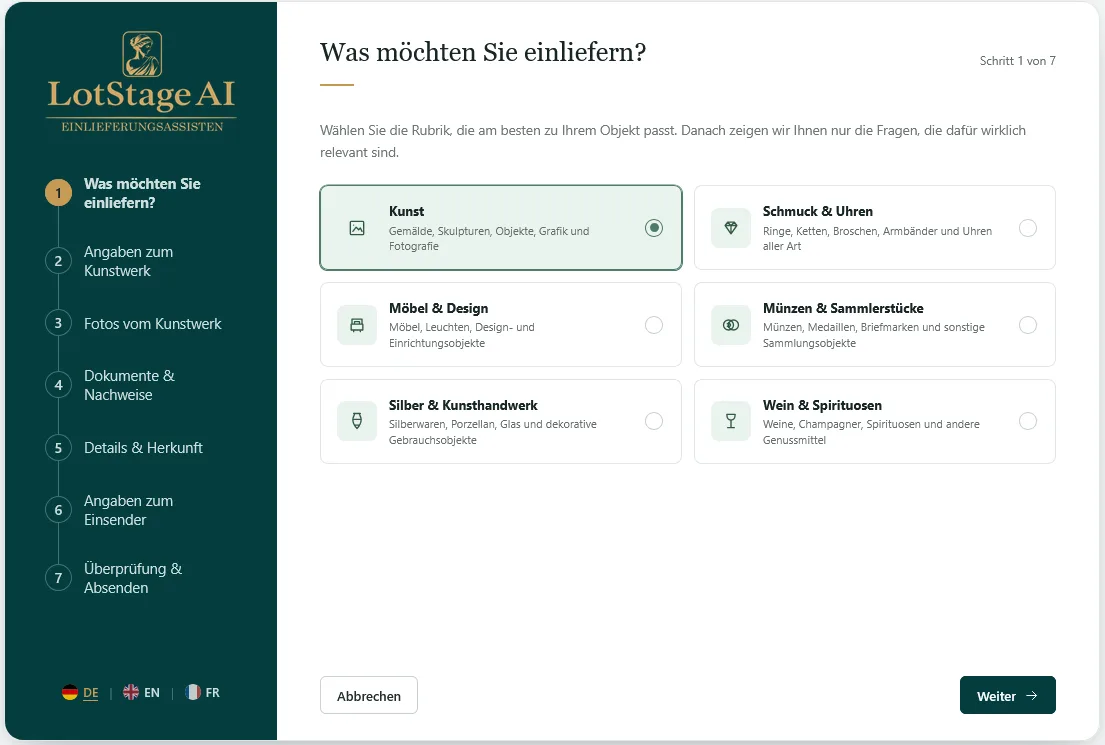This screenshot has height=745, width=1105.
Task: Click the 'EINLIEFERUNGSASSISTEN' subtitle text
Action: click(x=142, y=127)
